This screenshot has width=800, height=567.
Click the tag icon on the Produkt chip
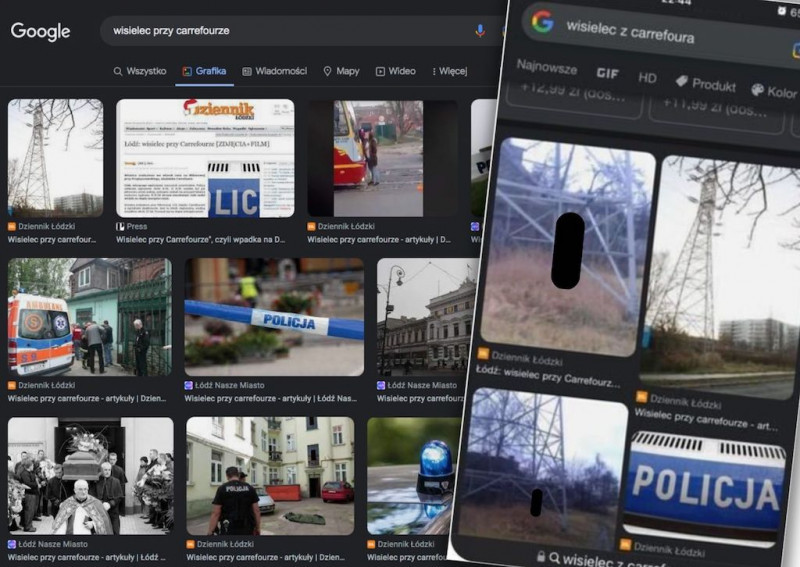(x=681, y=81)
